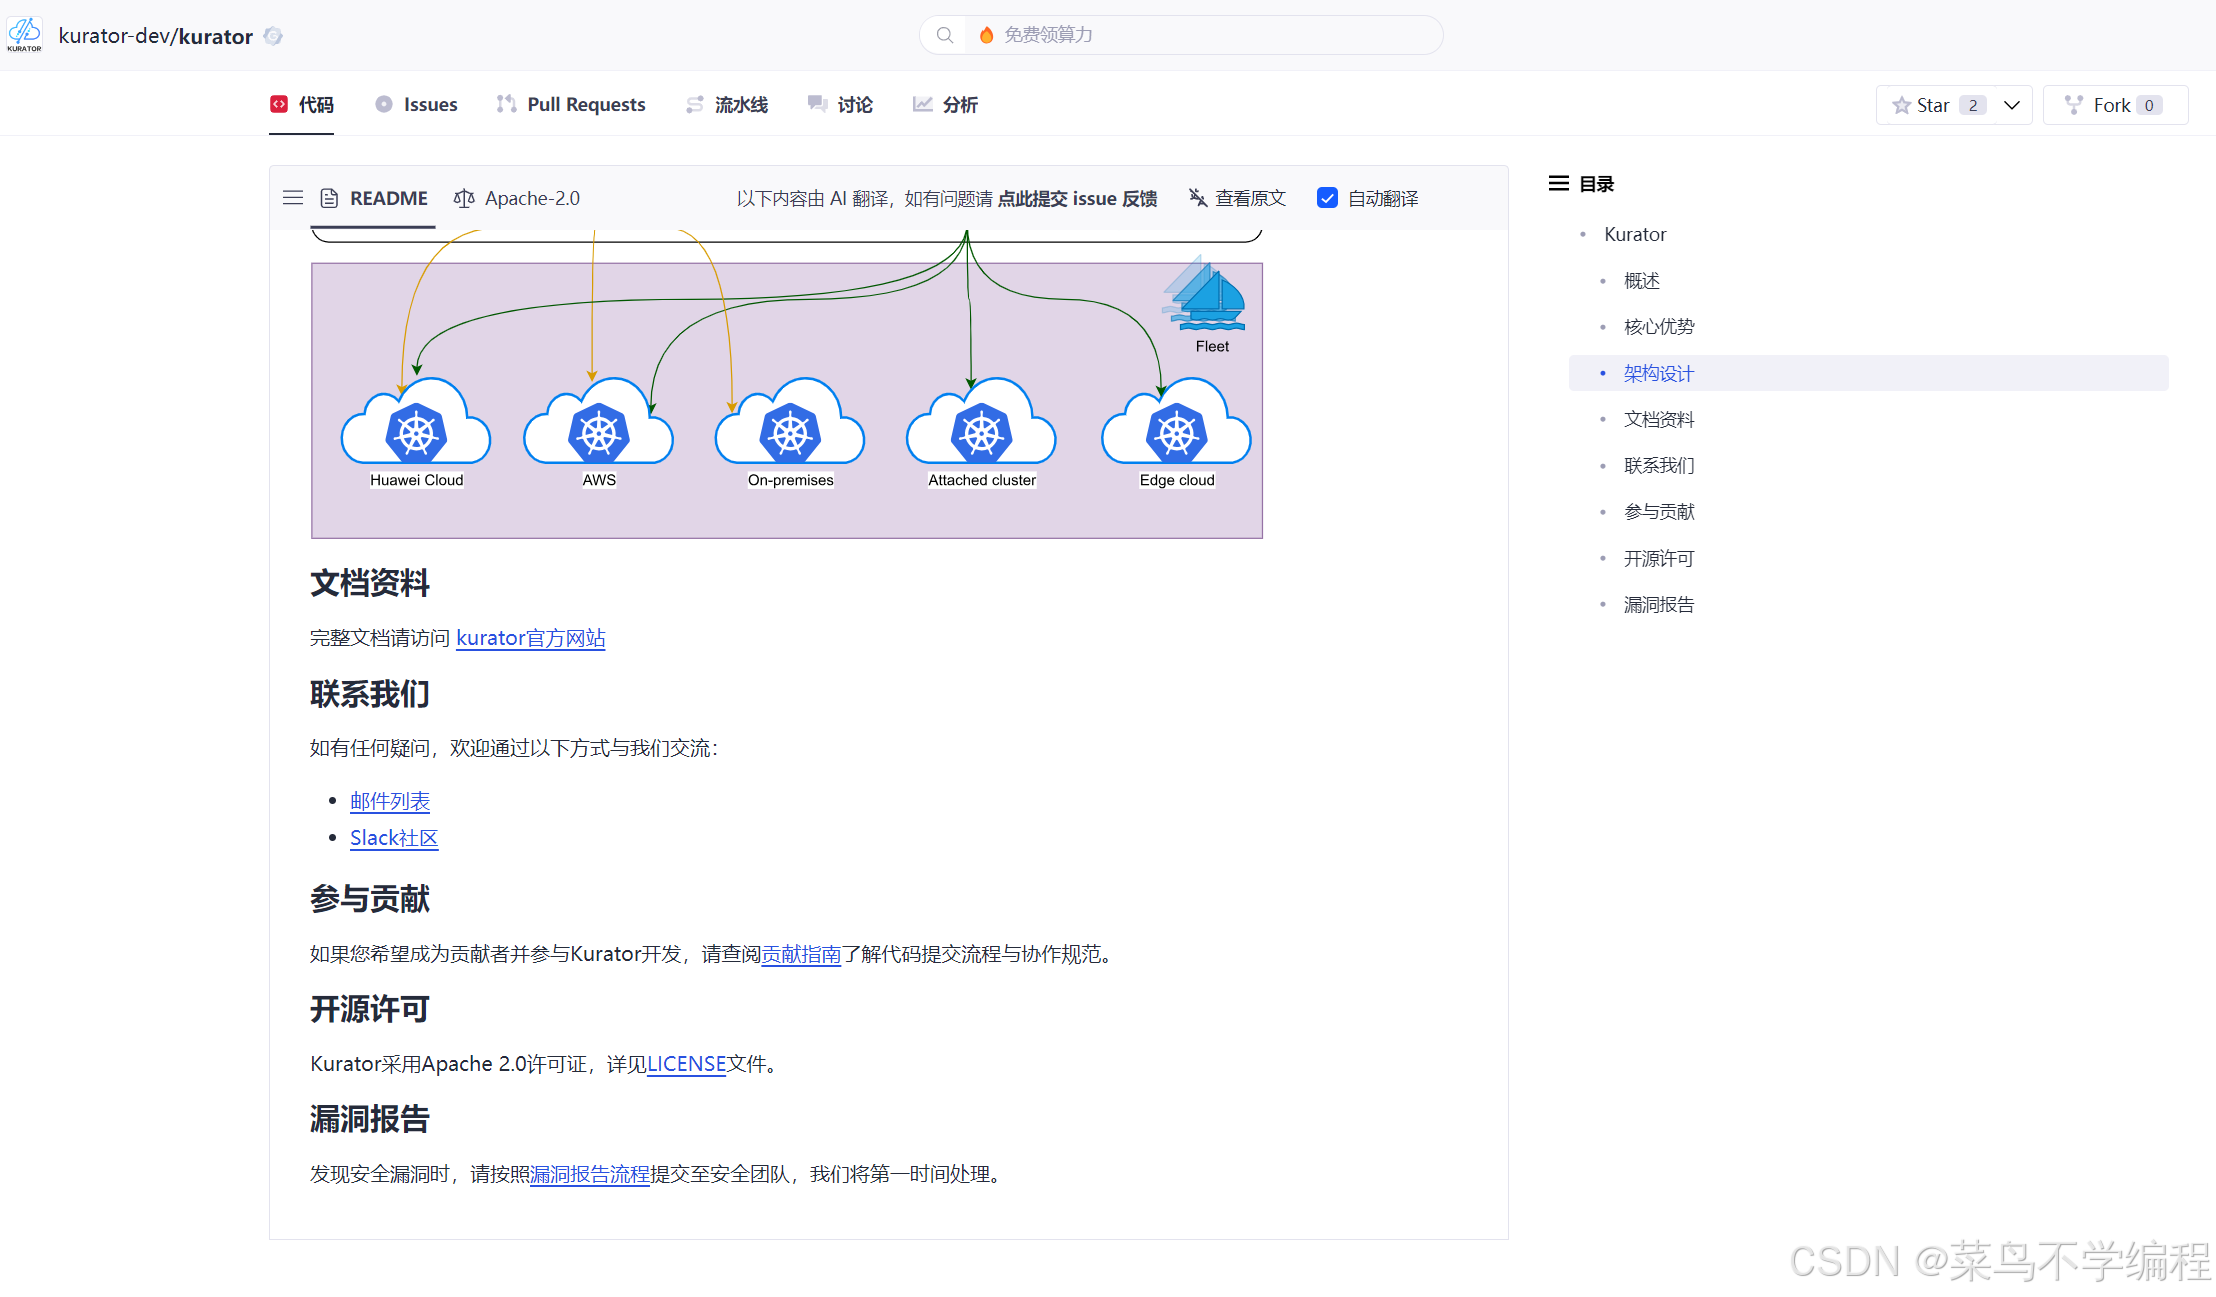The height and width of the screenshot is (1297, 2216).
Task: Open the kurator official website link
Action: (530, 638)
